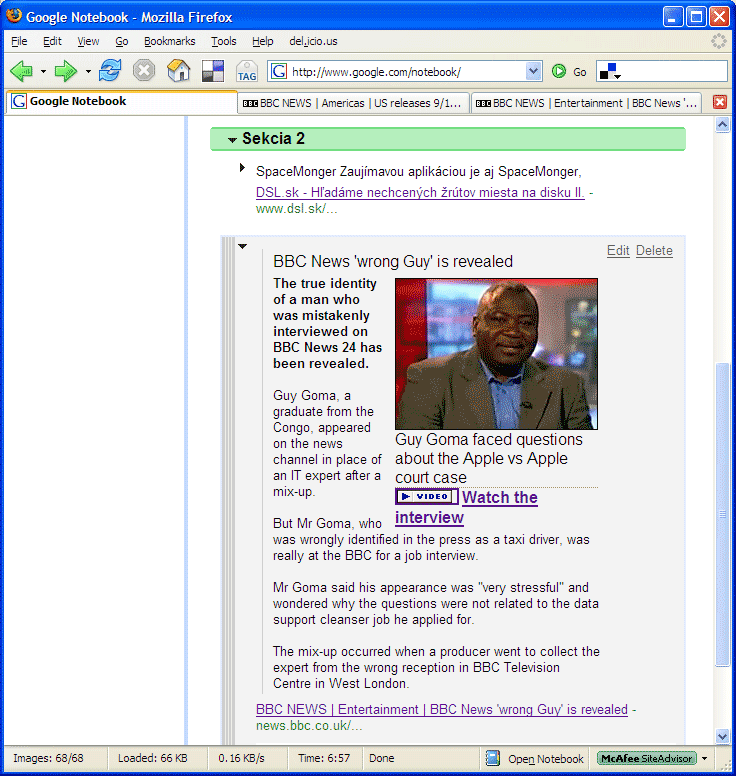736x776 pixels.
Task: Switch to the Google Notebook tab
Action: pos(121,101)
